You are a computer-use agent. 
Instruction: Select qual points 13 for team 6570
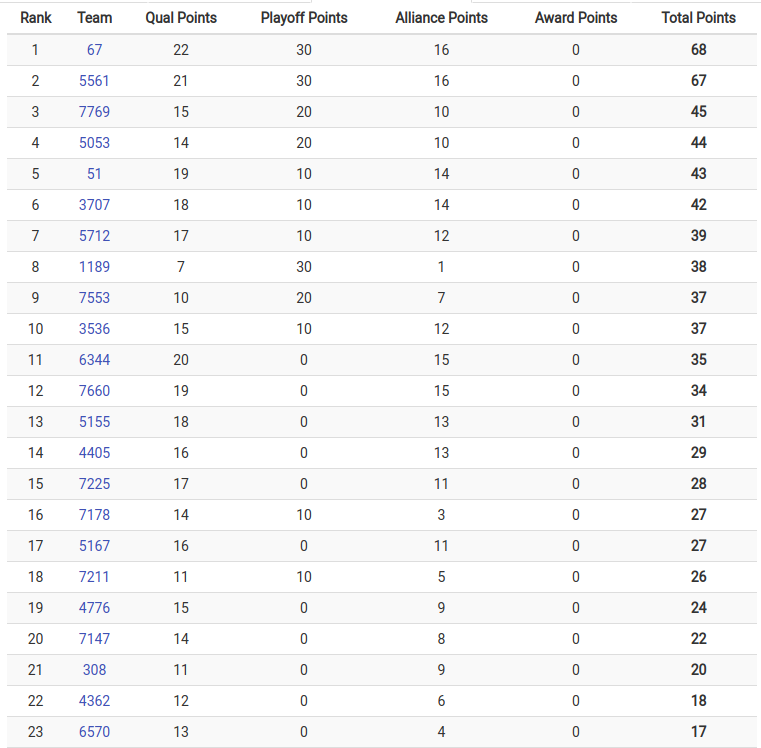coord(181,732)
